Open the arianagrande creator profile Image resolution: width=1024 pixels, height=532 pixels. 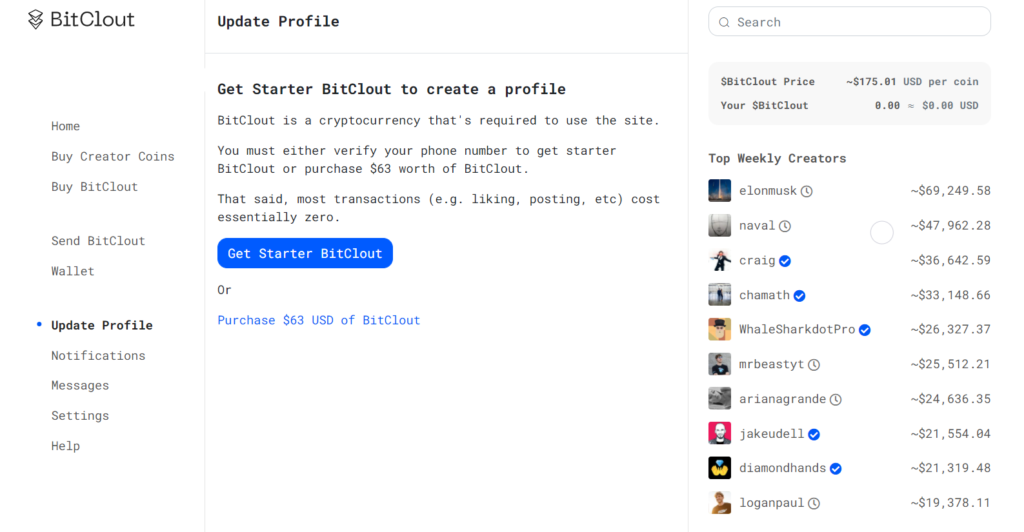click(782, 399)
